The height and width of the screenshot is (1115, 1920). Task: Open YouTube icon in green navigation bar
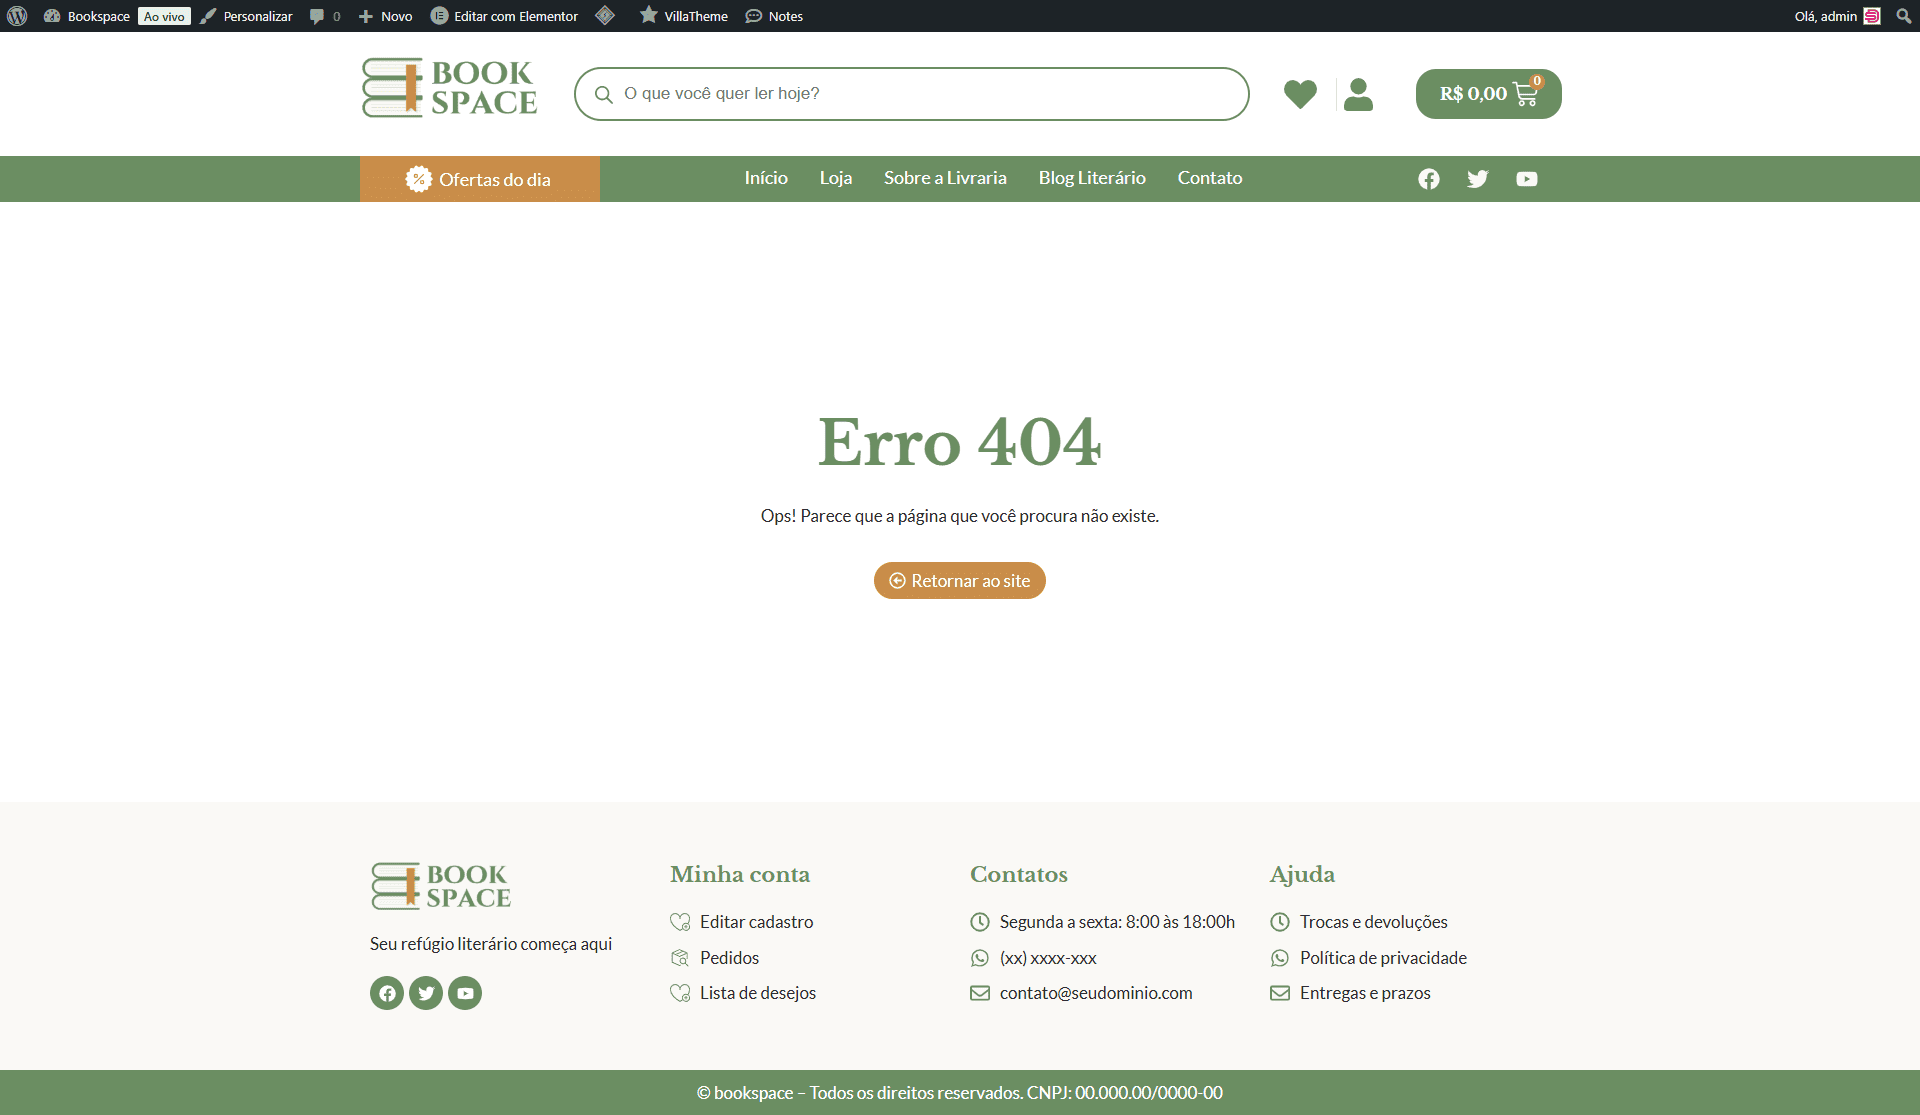[1526, 179]
